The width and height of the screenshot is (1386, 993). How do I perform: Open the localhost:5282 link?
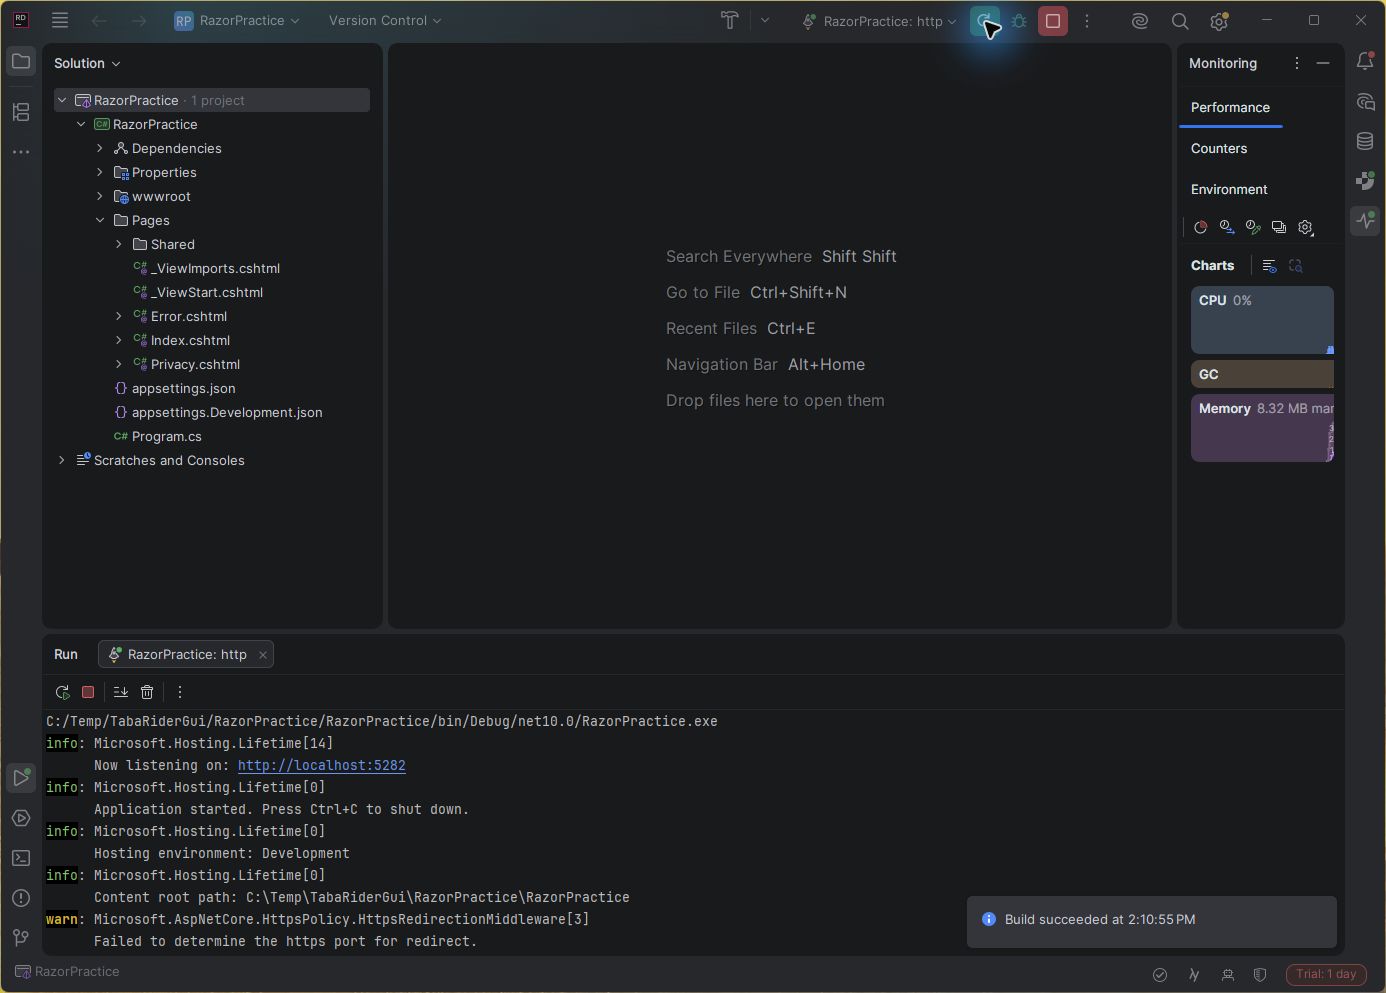coord(322,765)
